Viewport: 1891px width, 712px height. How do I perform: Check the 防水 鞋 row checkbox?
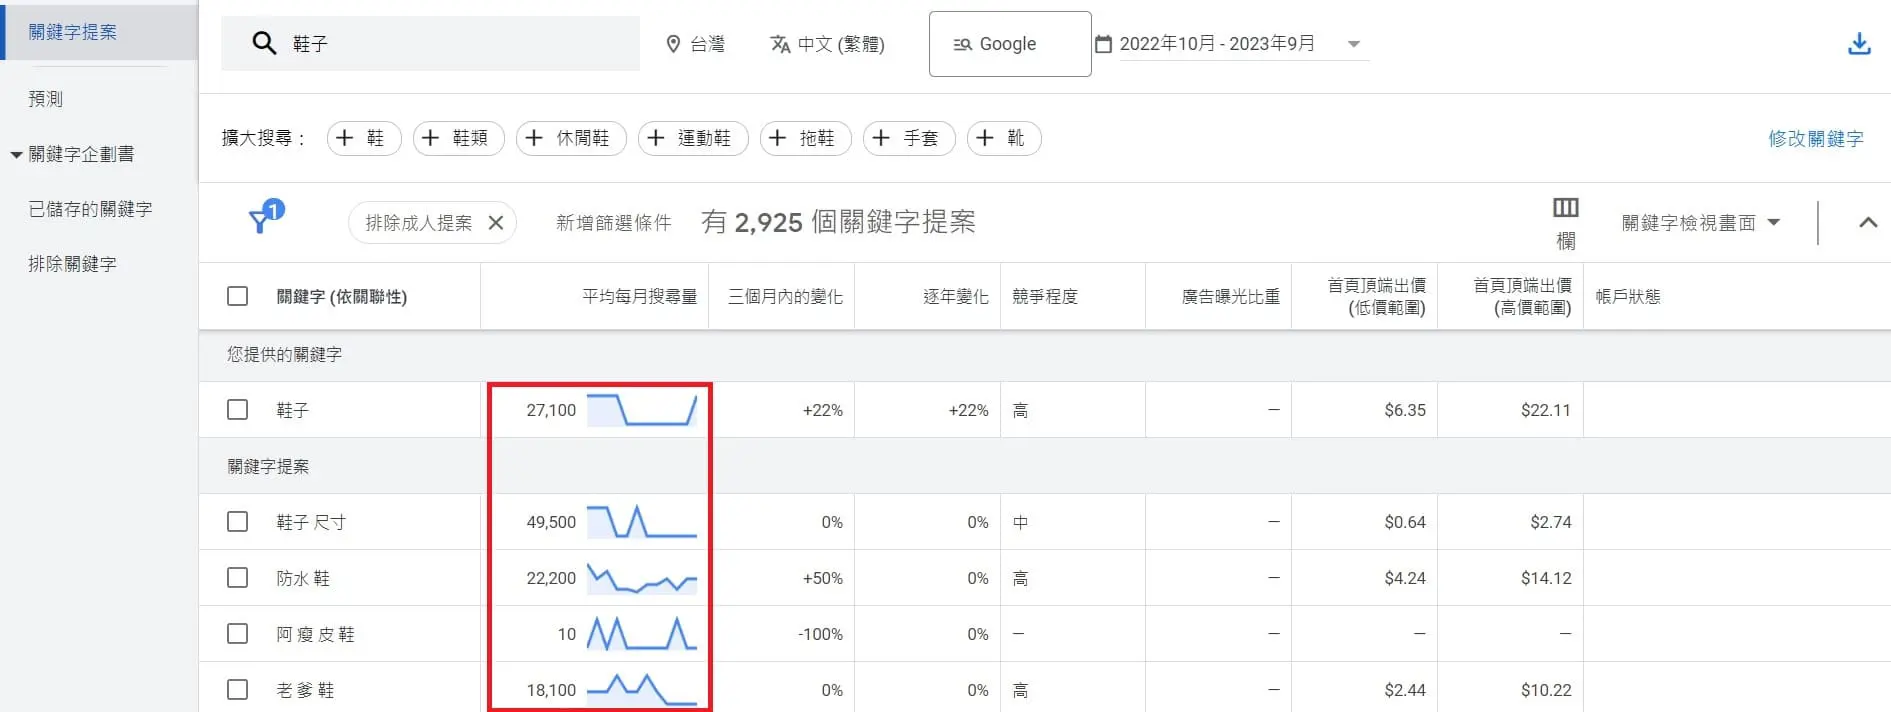pyautogui.click(x=237, y=578)
